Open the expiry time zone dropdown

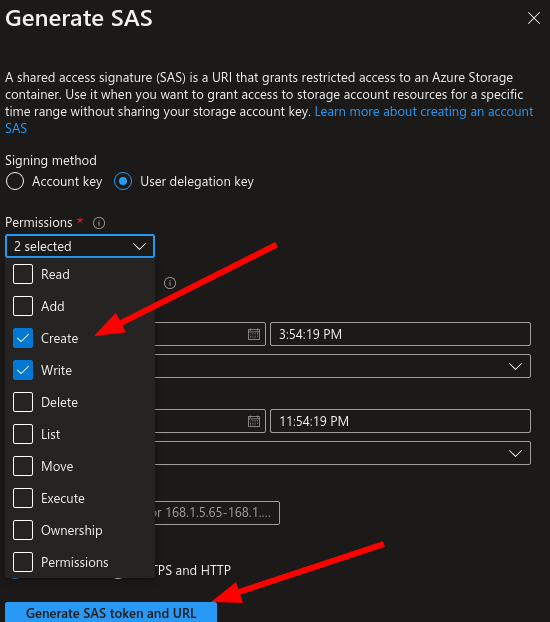[x=342, y=453]
